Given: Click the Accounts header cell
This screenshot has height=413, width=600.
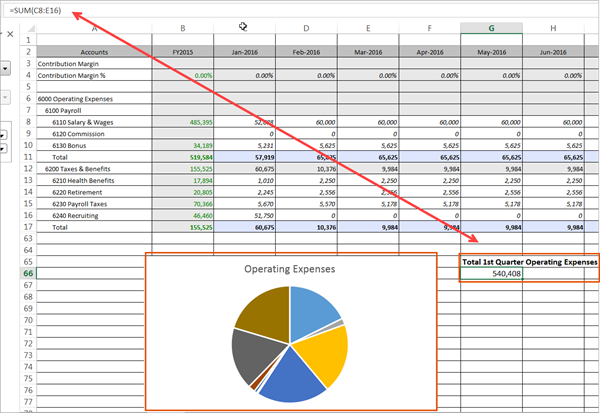Looking at the screenshot, I should tap(94, 52).
